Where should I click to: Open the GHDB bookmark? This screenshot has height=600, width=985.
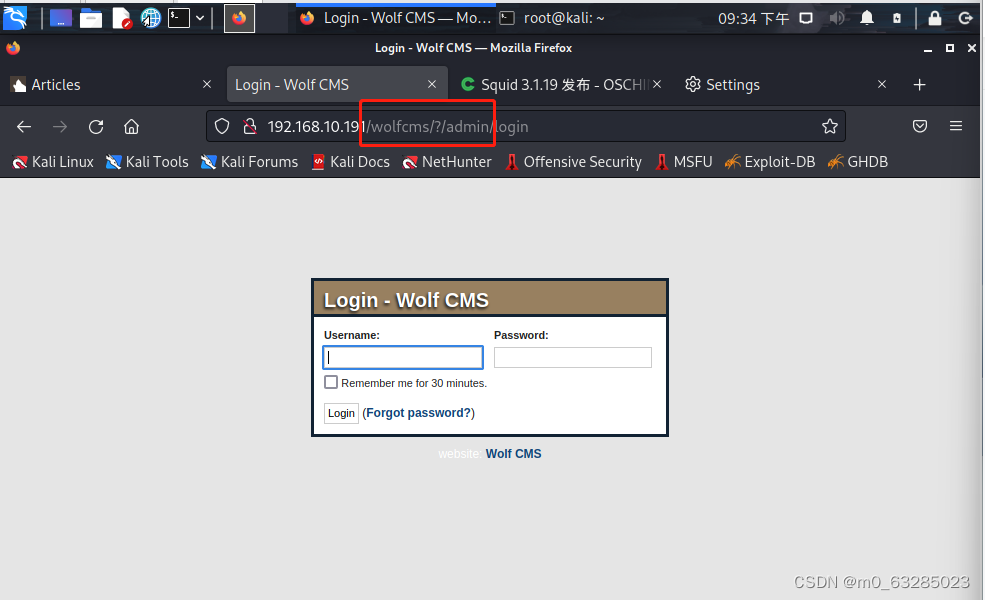click(857, 162)
